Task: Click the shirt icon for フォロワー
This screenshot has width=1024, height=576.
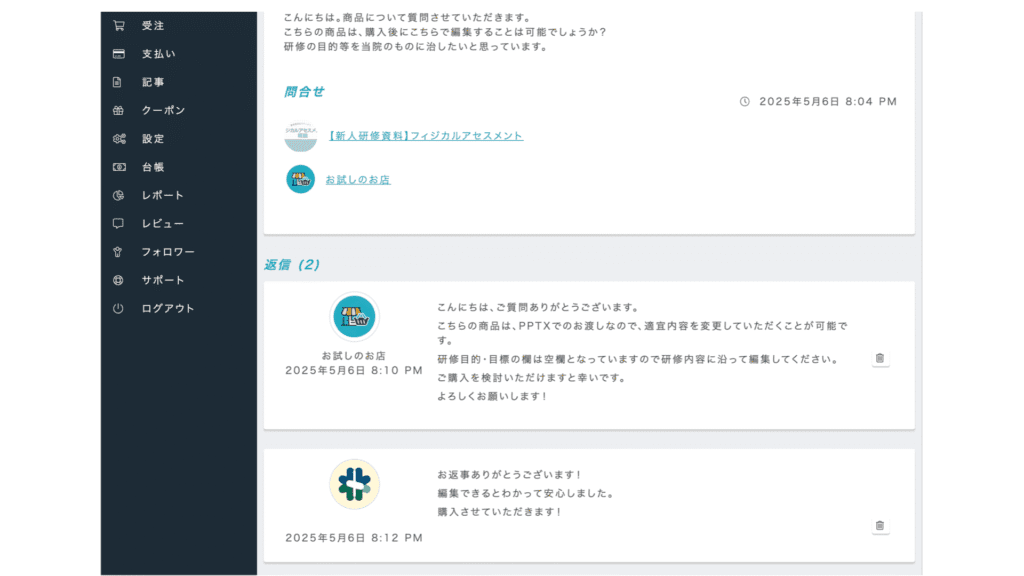Action: (118, 251)
